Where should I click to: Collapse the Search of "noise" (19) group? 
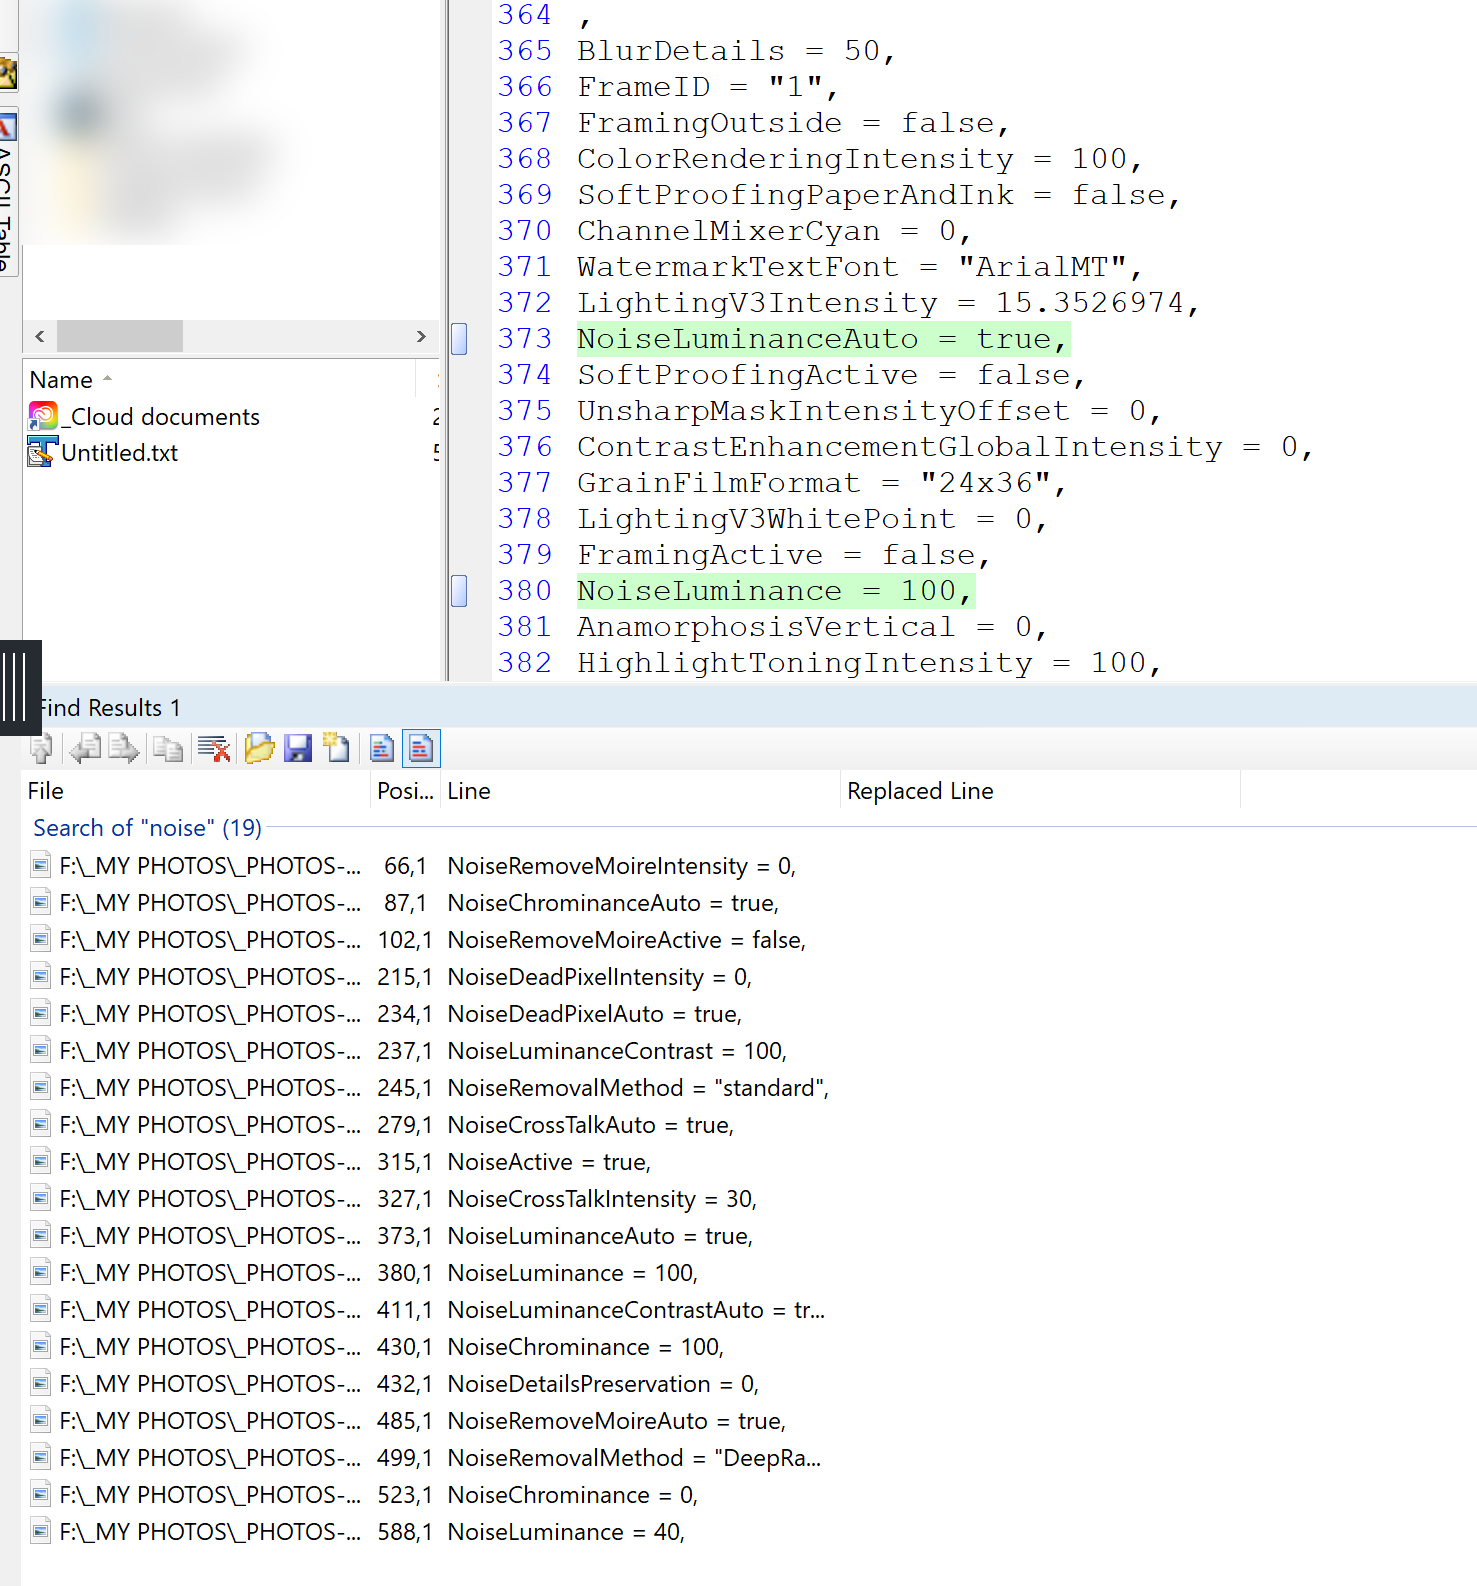pos(147,828)
